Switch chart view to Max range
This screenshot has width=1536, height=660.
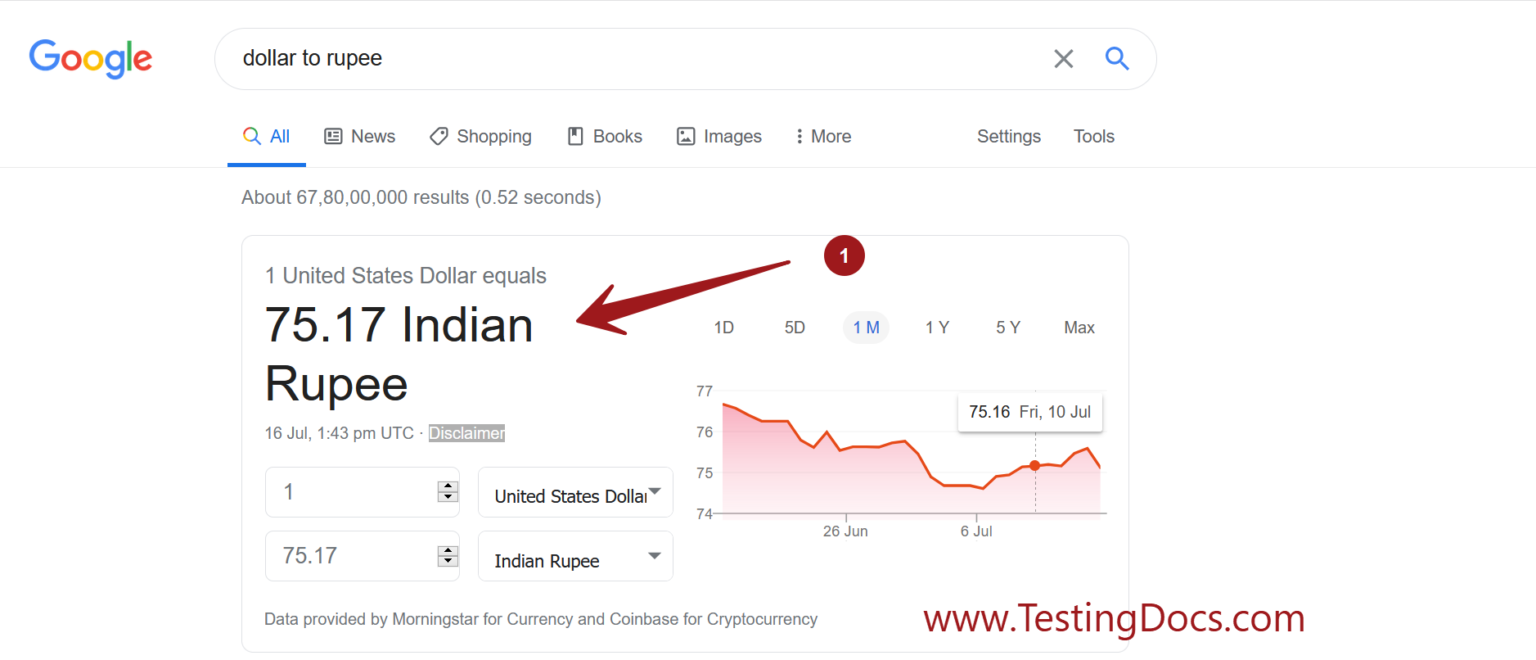click(x=1079, y=327)
